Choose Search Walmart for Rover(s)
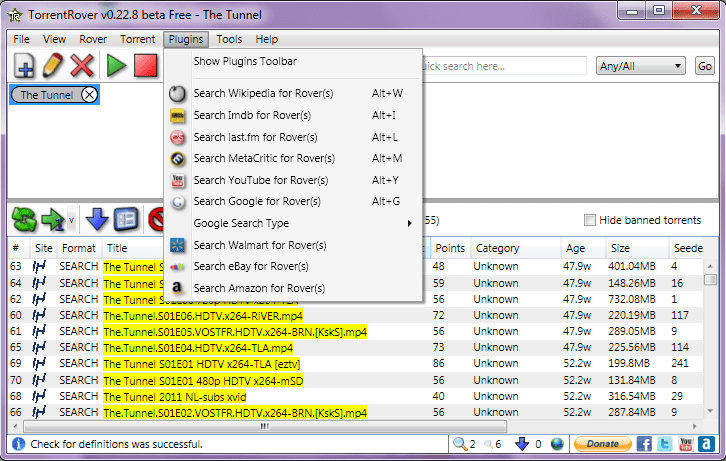Viewport: 726px width, 461px height. 293,245
